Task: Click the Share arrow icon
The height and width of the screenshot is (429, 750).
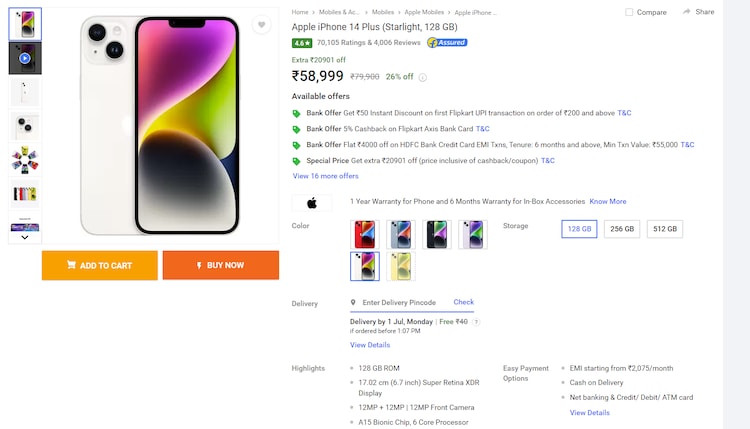Action: coord(687,12)
